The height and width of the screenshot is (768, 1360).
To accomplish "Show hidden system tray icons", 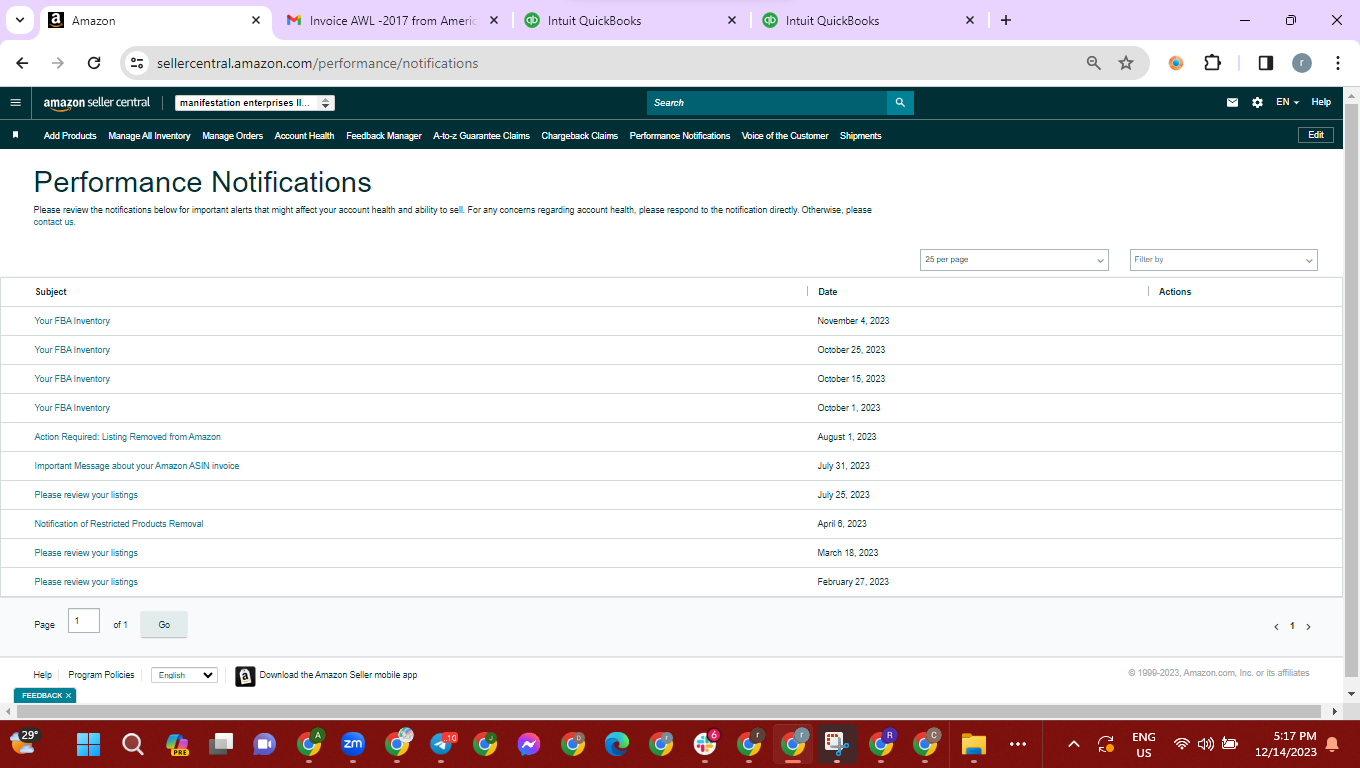I will click(1074, 744).
